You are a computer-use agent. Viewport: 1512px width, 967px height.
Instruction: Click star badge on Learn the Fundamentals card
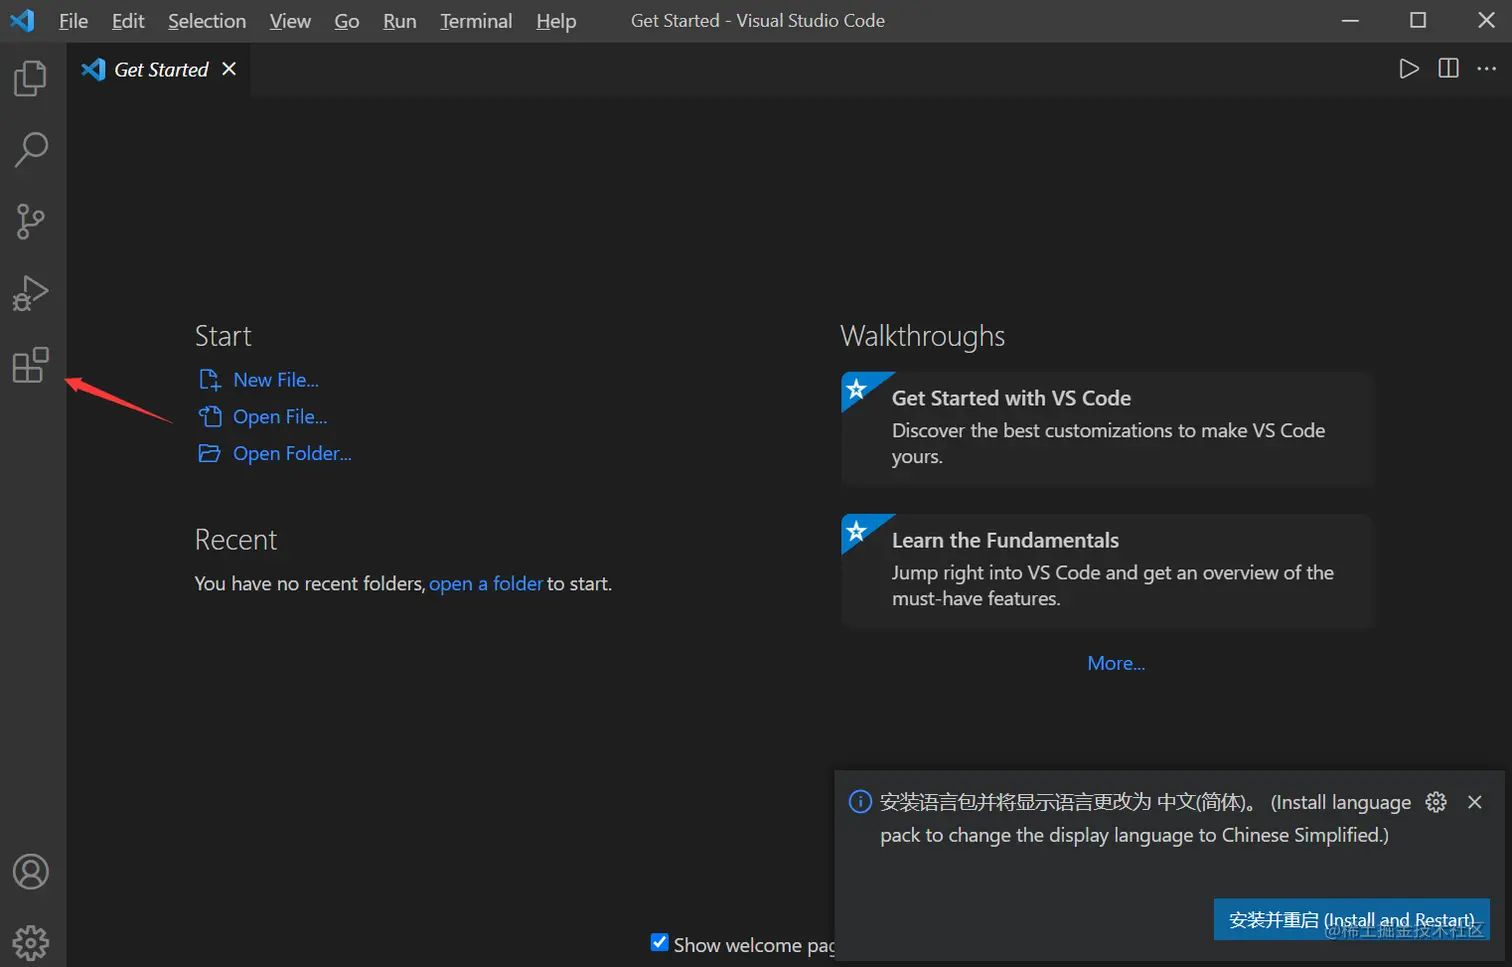pyautogui.click(x=857, y=530)
